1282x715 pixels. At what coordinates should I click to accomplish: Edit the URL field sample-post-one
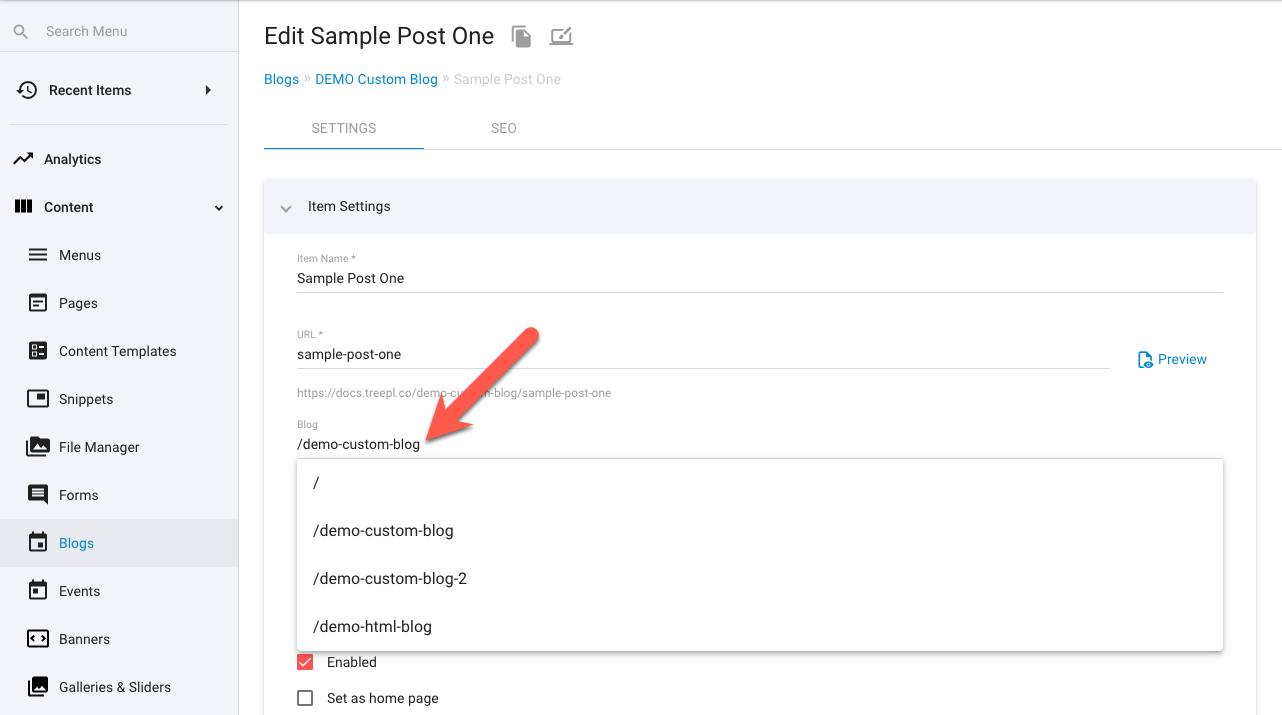(703, 354)
